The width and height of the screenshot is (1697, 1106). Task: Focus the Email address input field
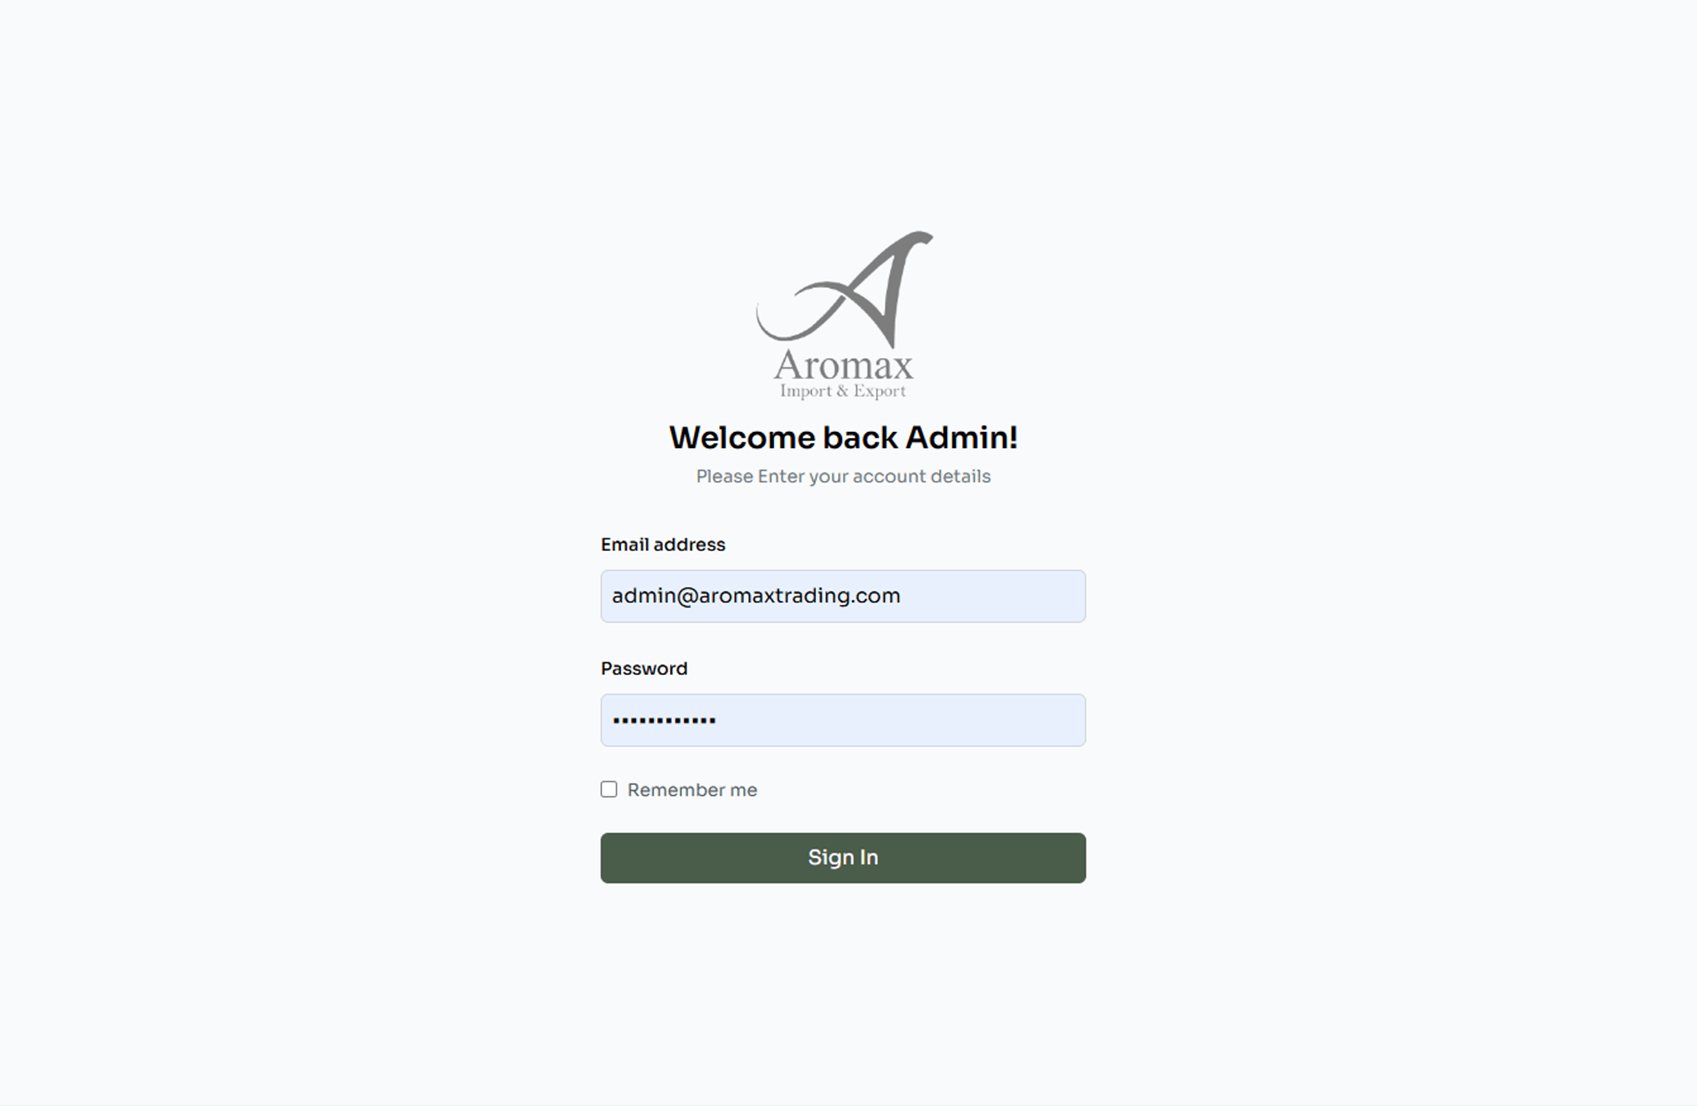point(843,596)
